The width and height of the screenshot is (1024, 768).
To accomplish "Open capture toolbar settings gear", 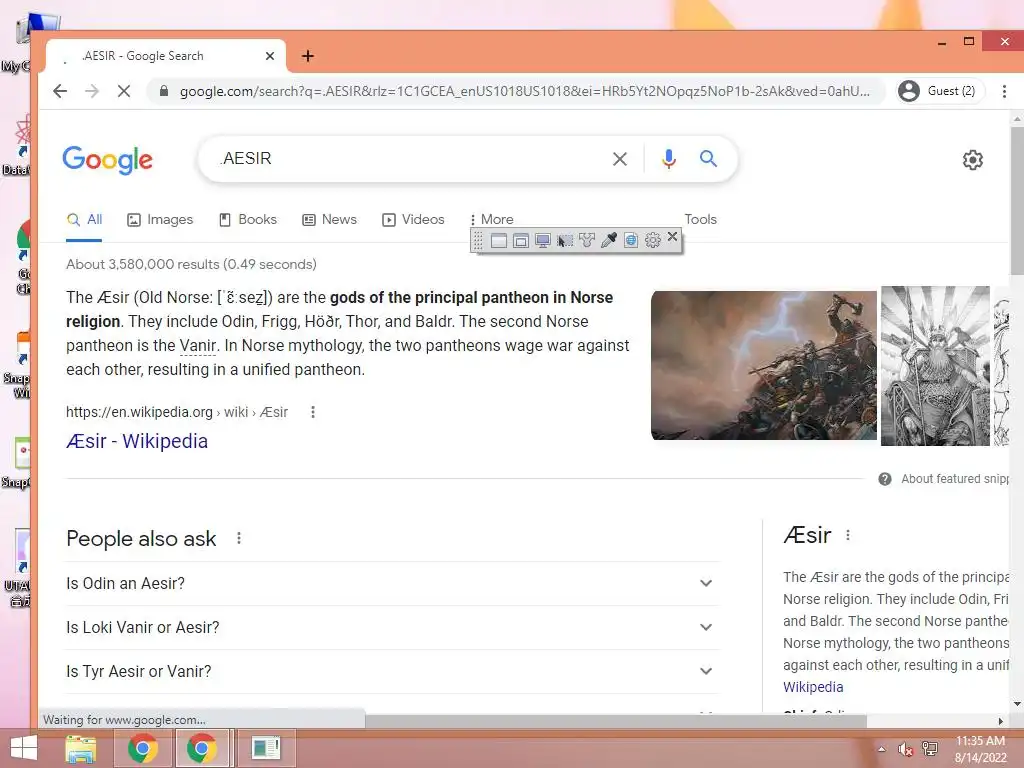I will [652, 241].
